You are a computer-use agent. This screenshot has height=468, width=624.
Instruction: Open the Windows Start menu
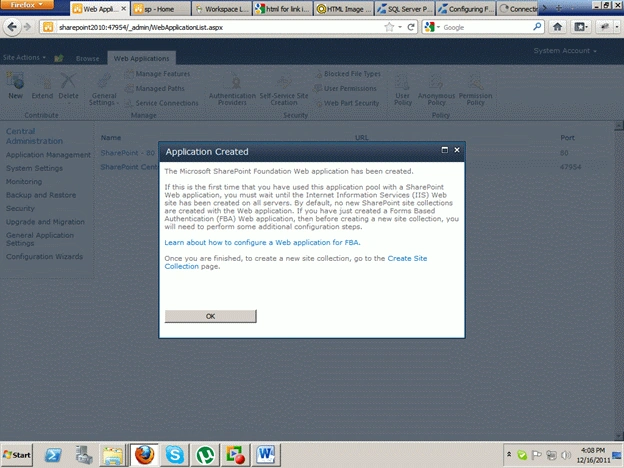[17, 454]
